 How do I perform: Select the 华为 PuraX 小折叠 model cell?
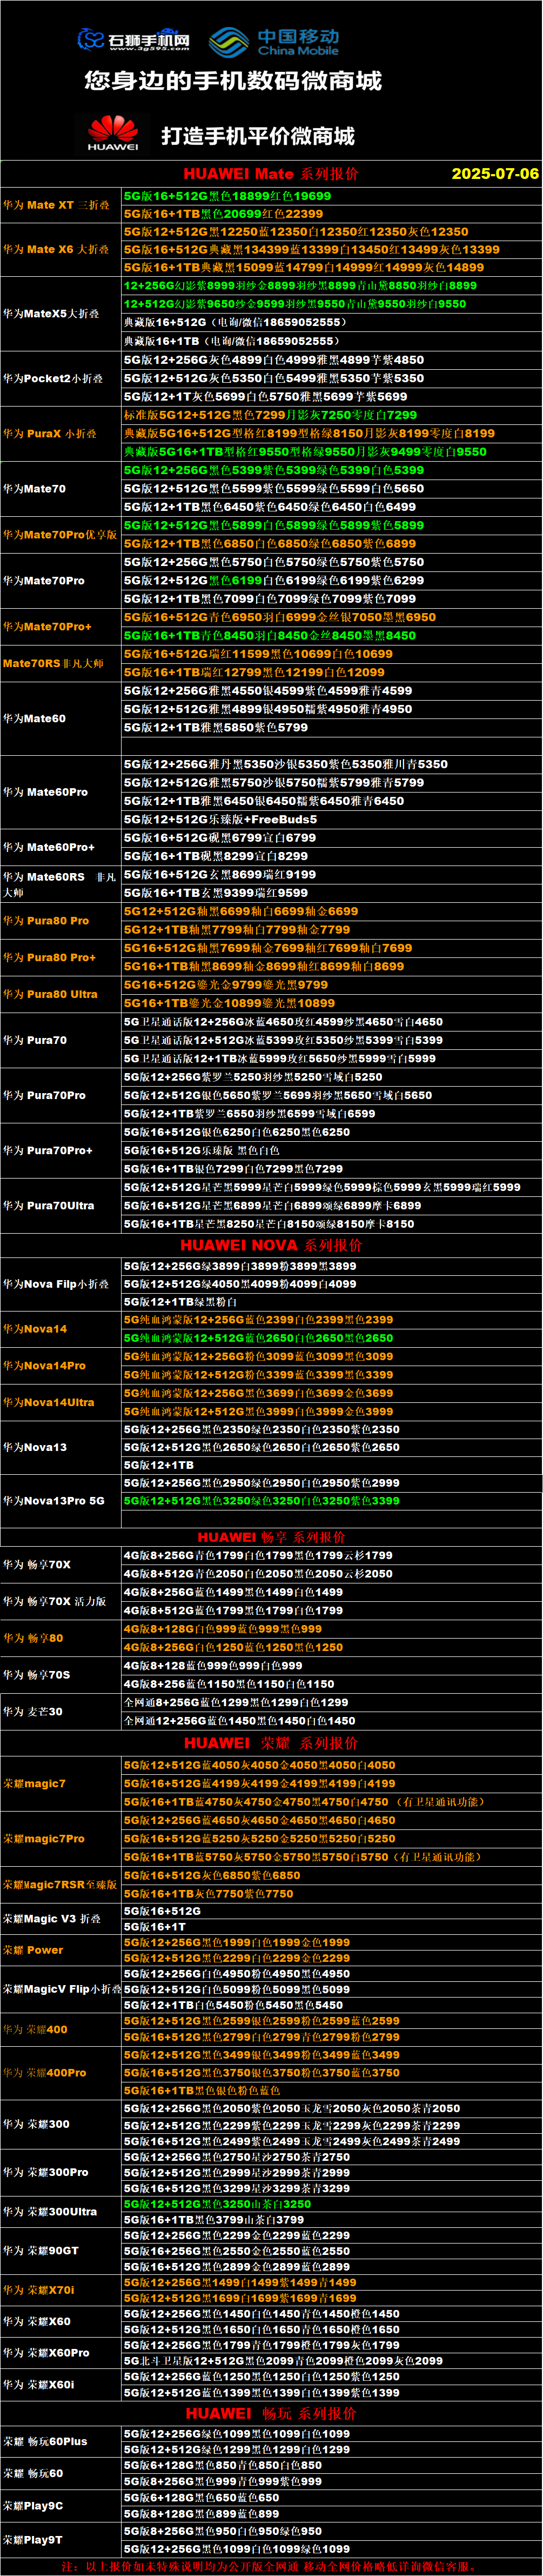pyautogui.click(x=61, y=434)
